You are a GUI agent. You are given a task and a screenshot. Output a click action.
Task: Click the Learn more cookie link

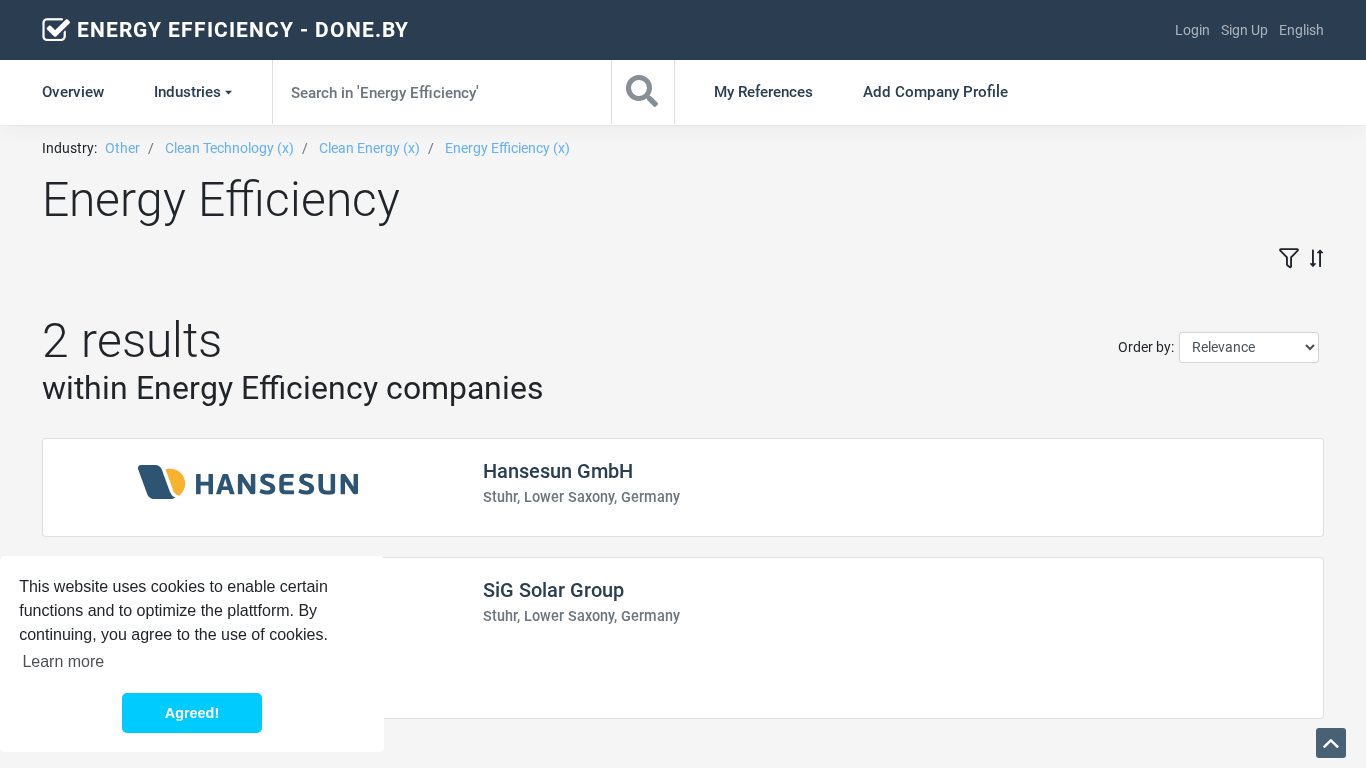63,661
